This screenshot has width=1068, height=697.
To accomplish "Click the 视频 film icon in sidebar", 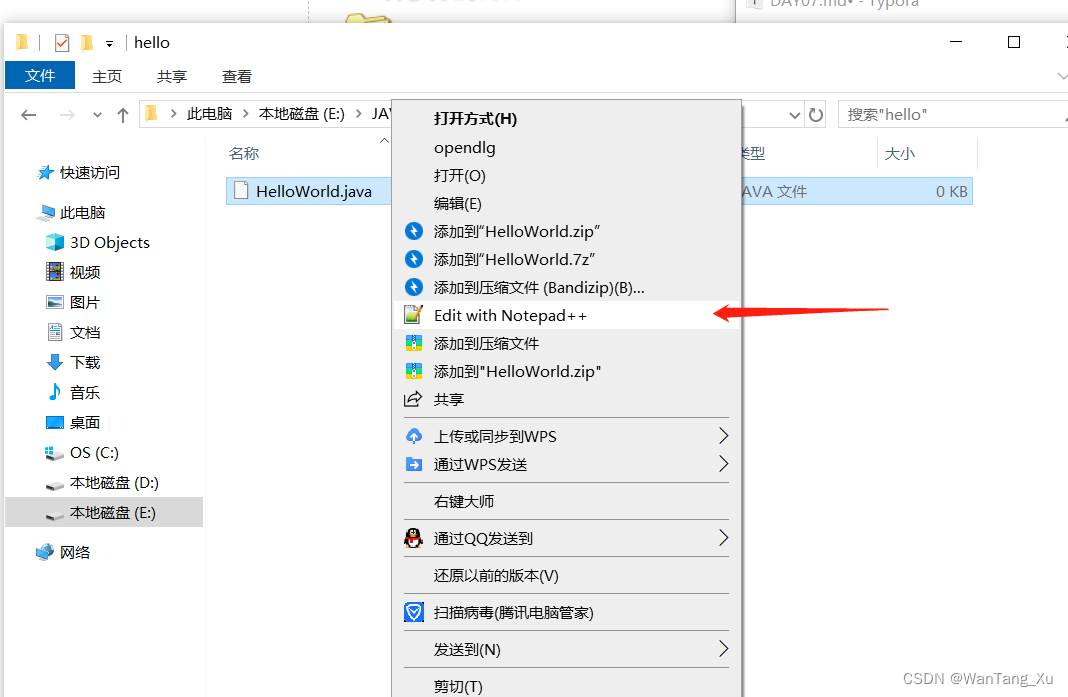I will pos(54,272).
